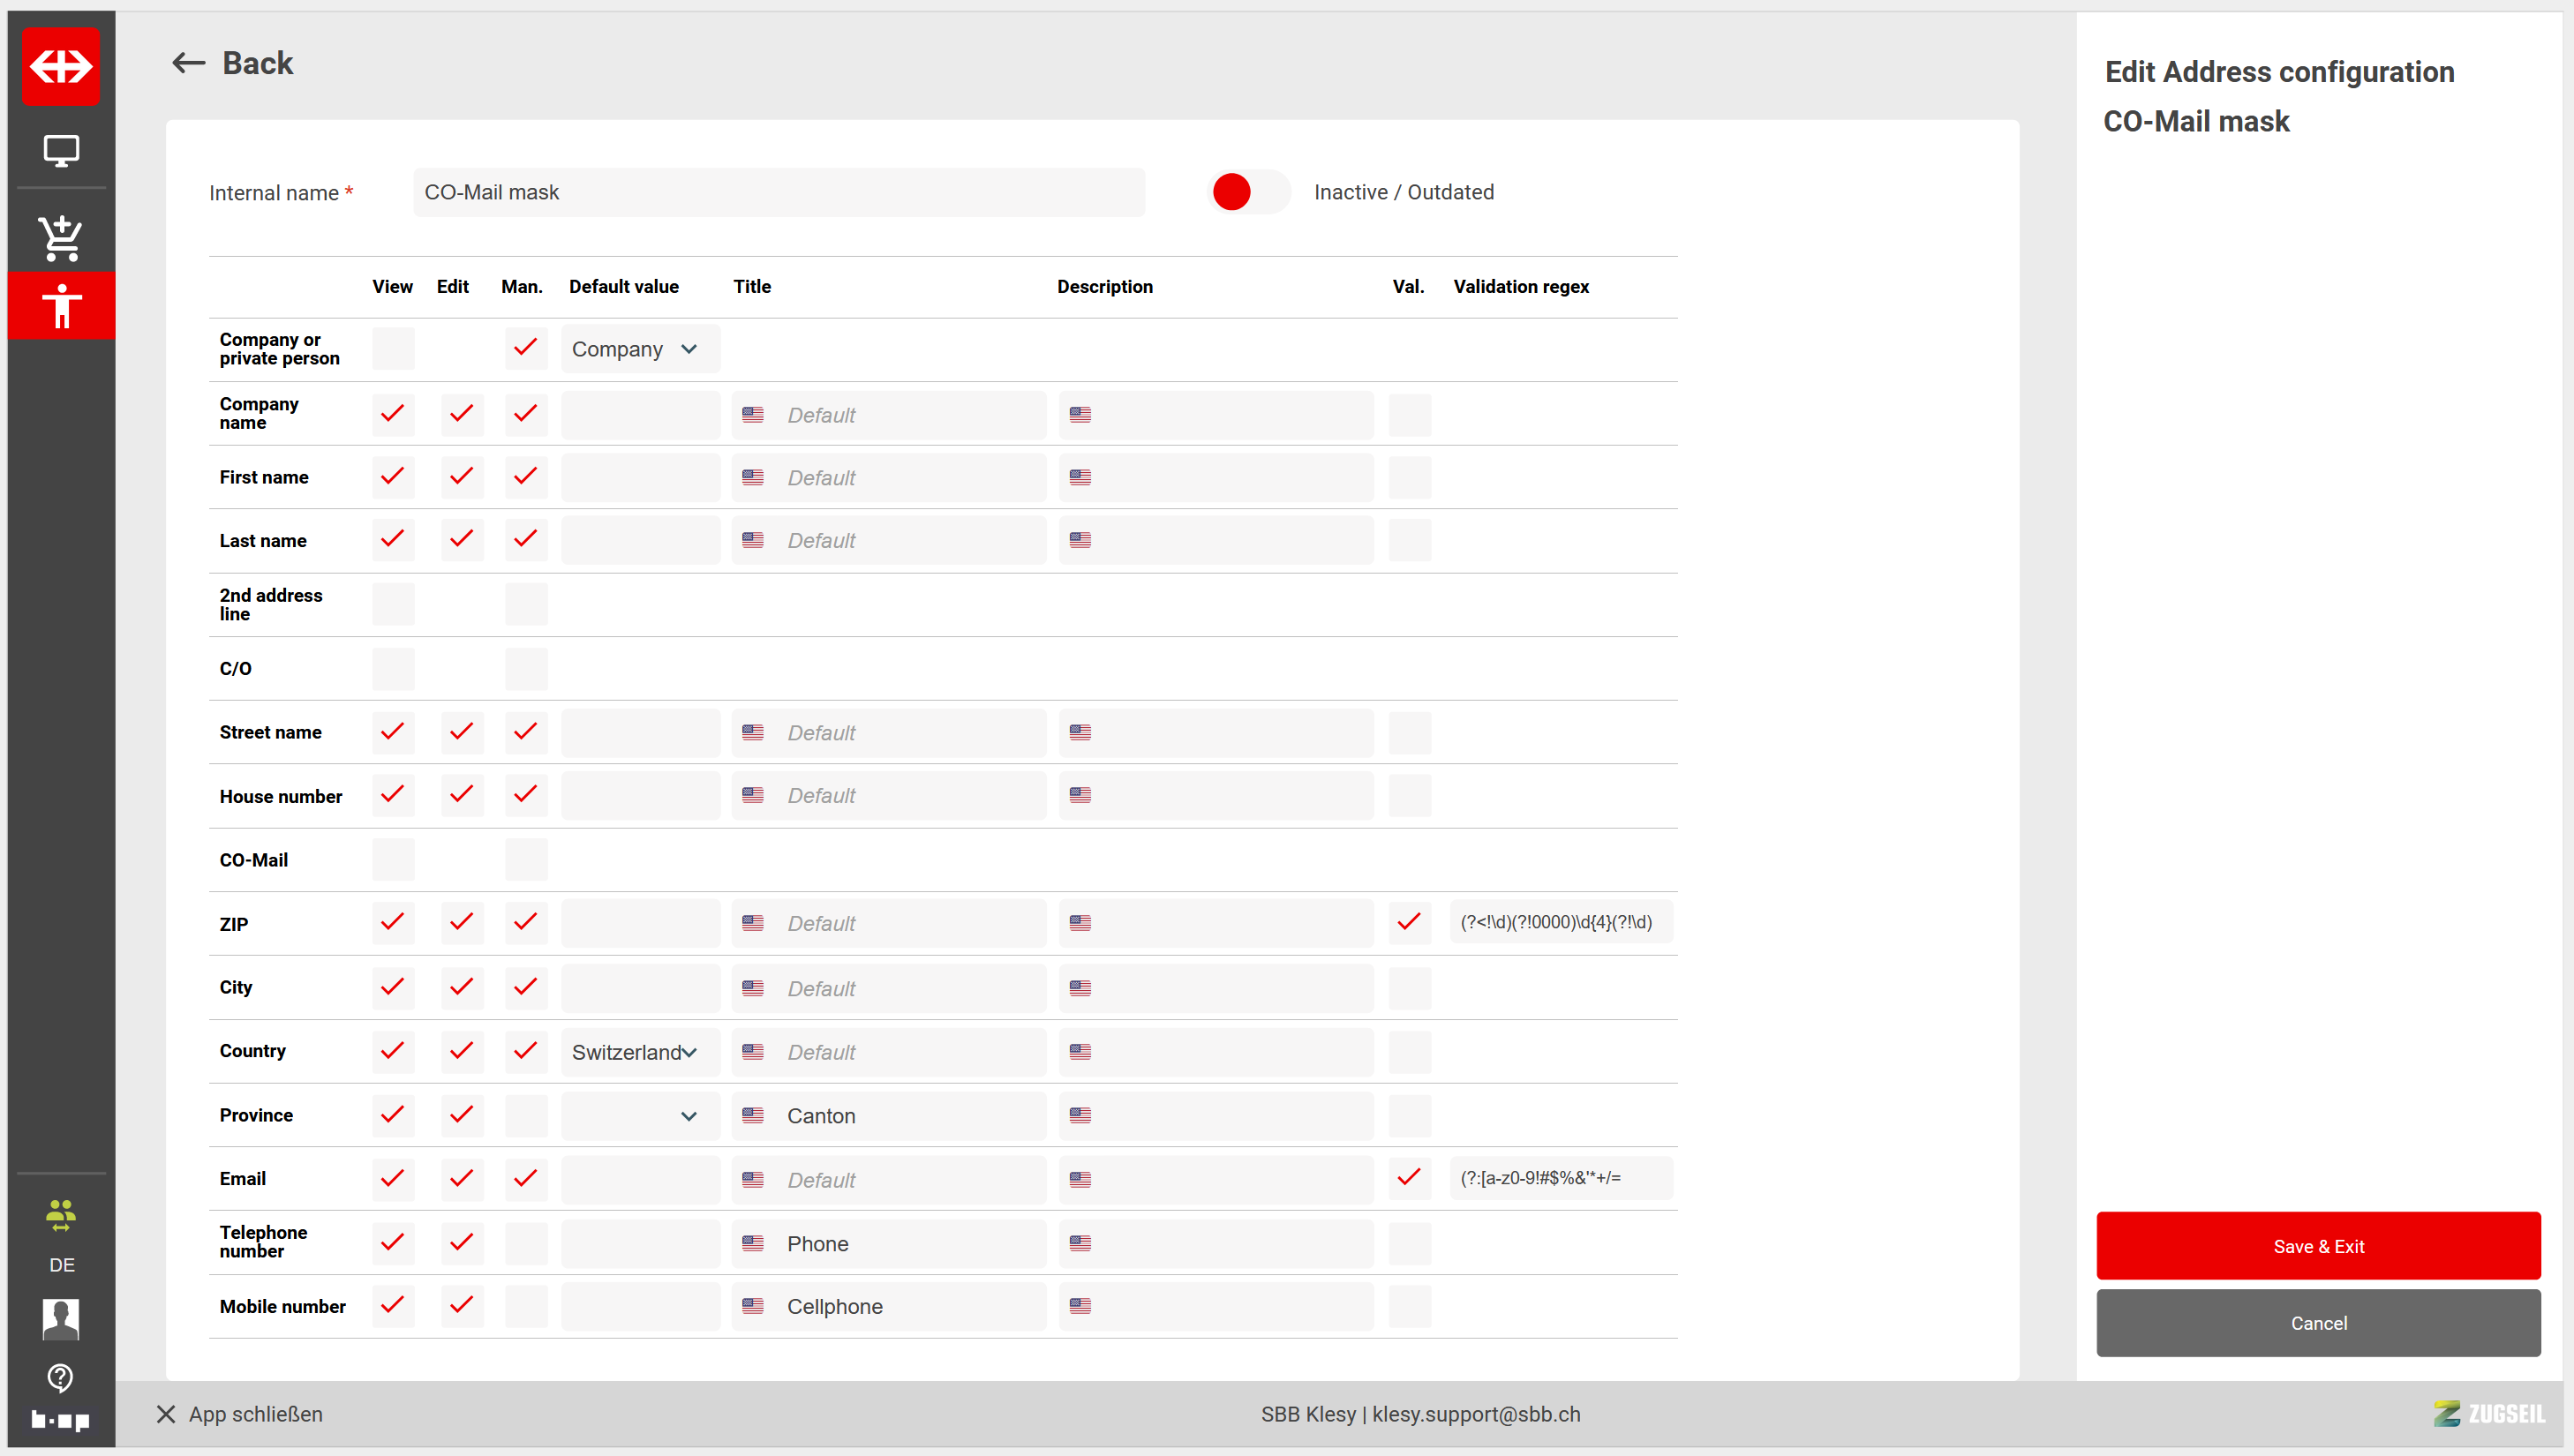Click the Save & Exit button

pyautogui.click(x=2317, y=1246)
